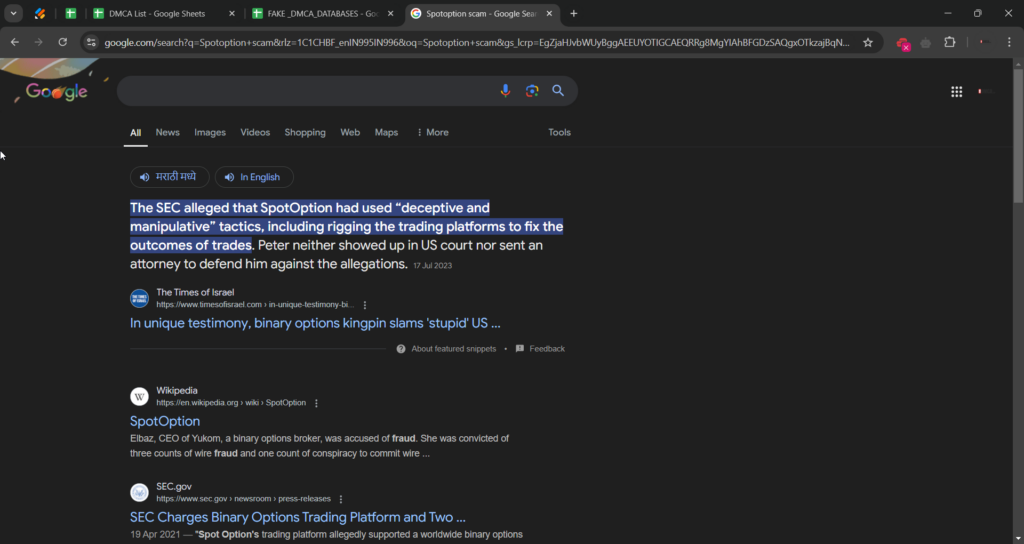Open 'SEC Charges Binary Options Trading Platform' link

(x=297, y=517)
